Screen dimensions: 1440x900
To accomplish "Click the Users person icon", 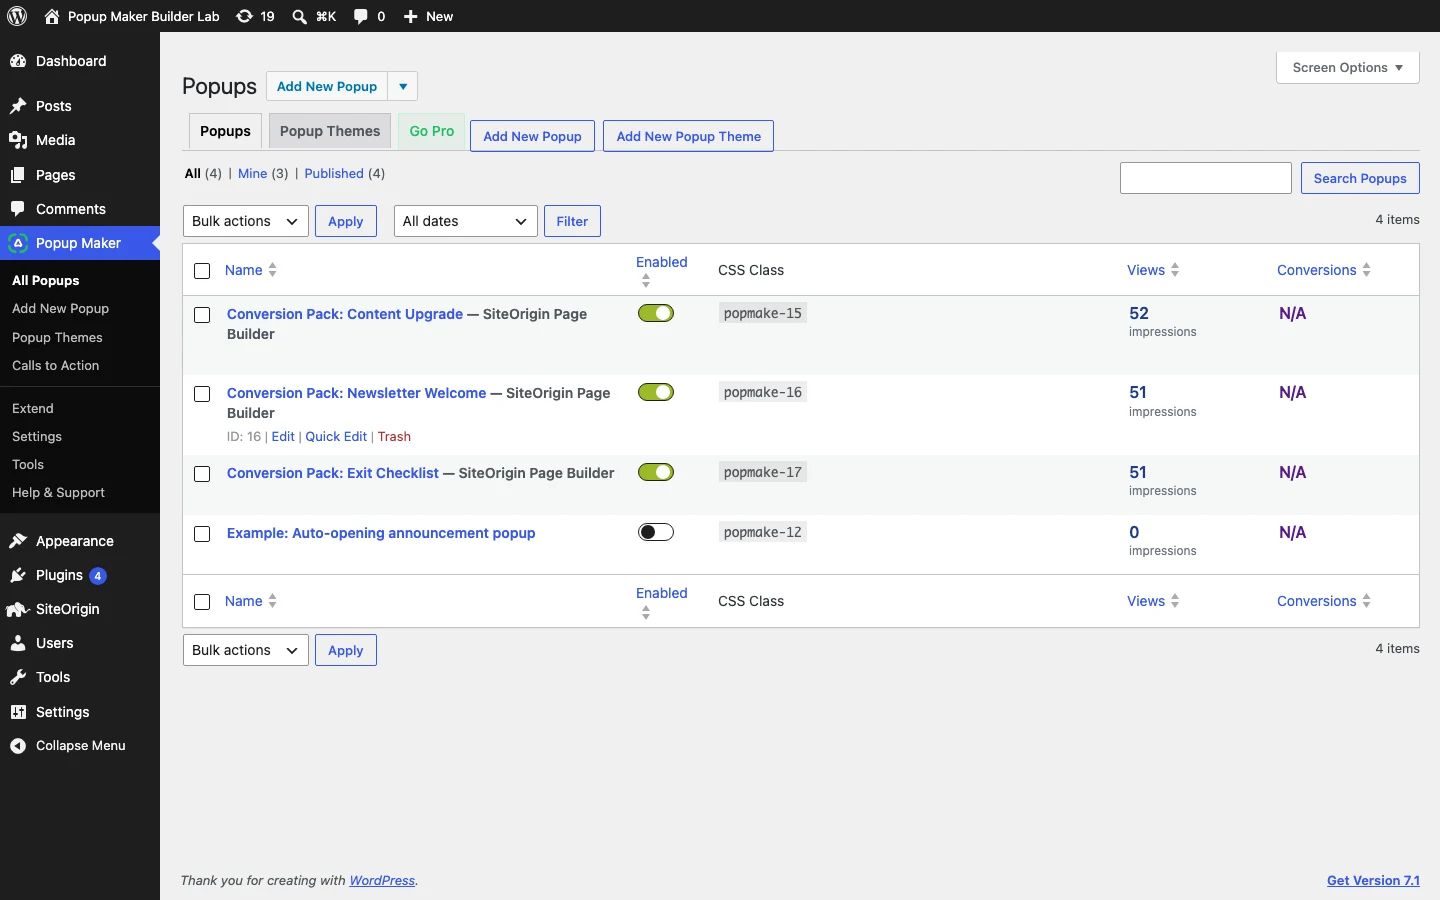I will (18, 643).
